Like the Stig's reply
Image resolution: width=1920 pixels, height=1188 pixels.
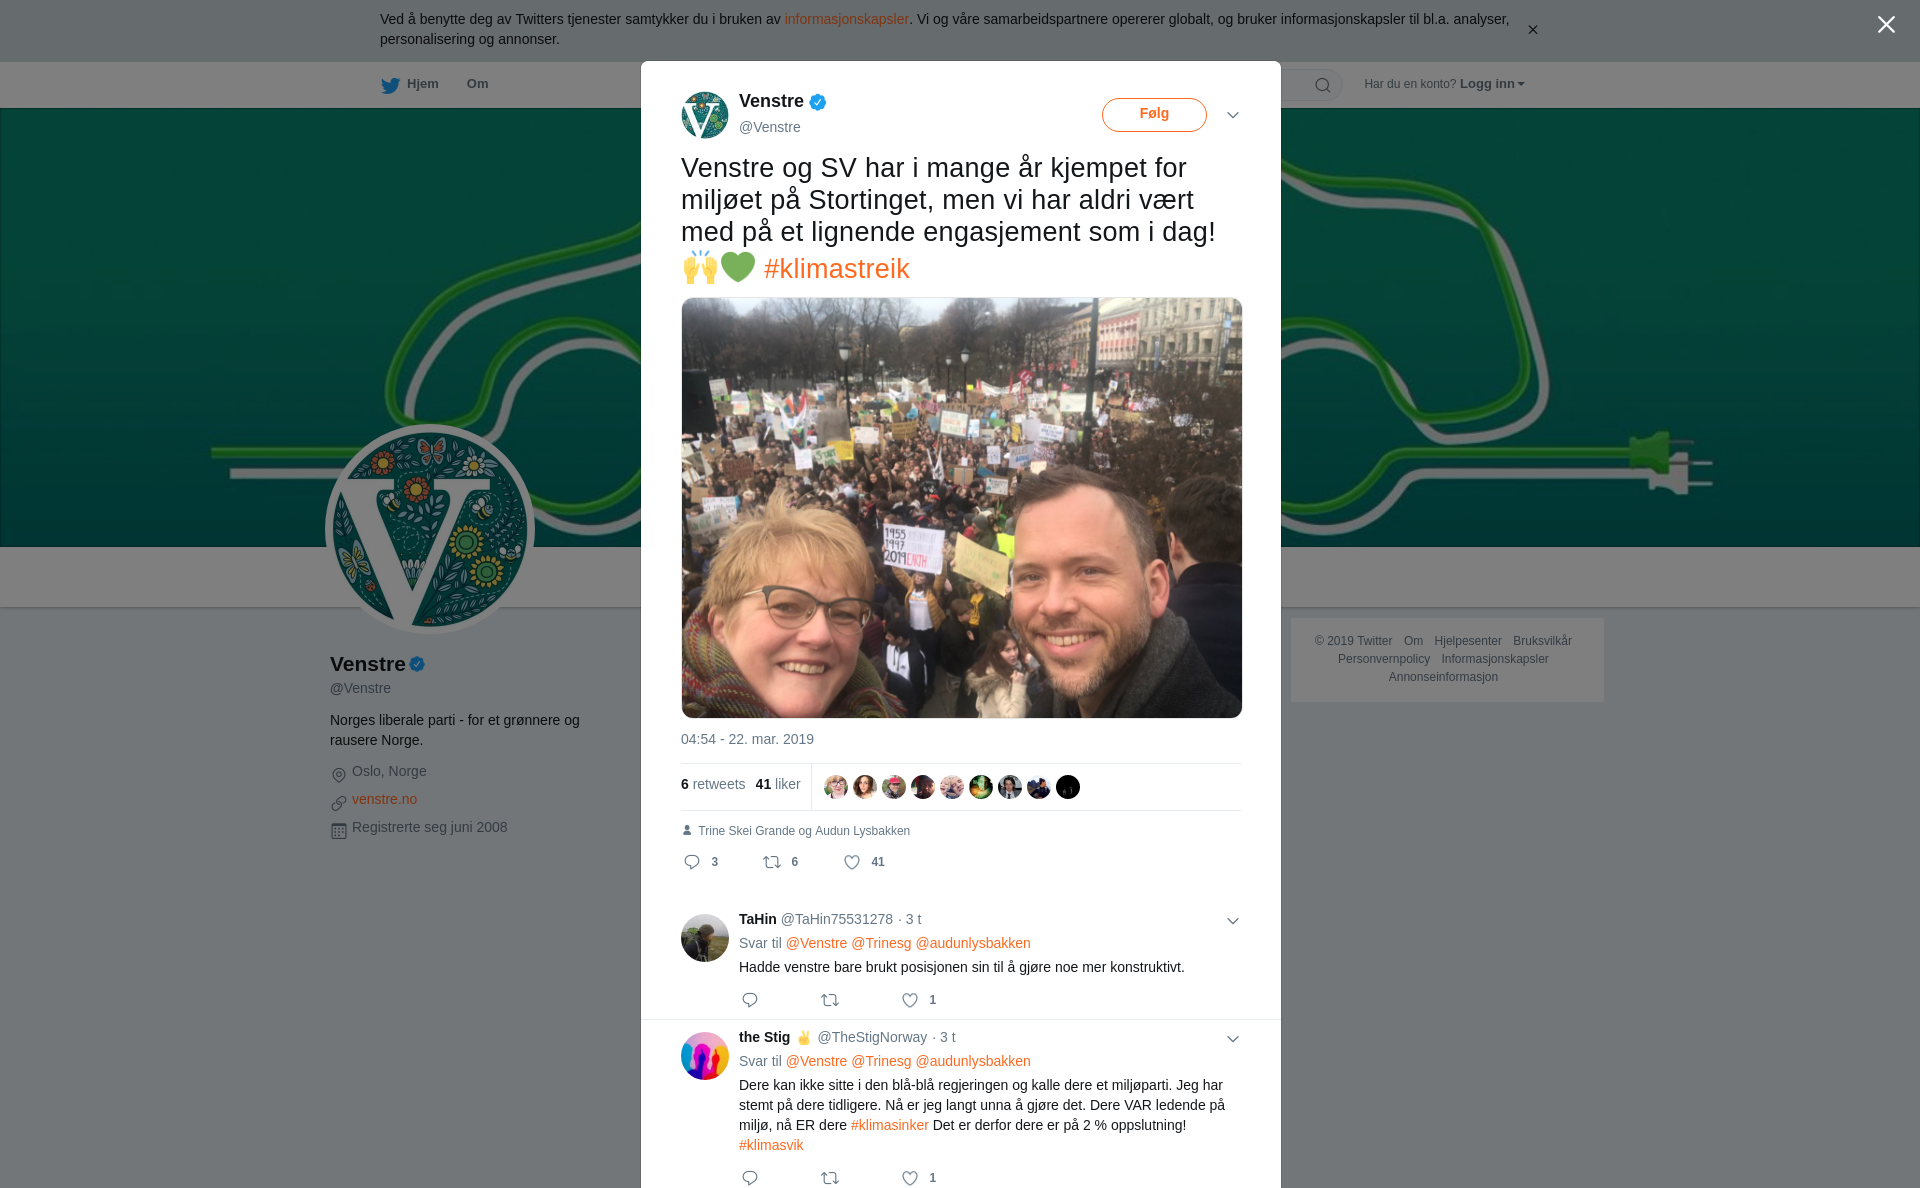[910, 1178]
